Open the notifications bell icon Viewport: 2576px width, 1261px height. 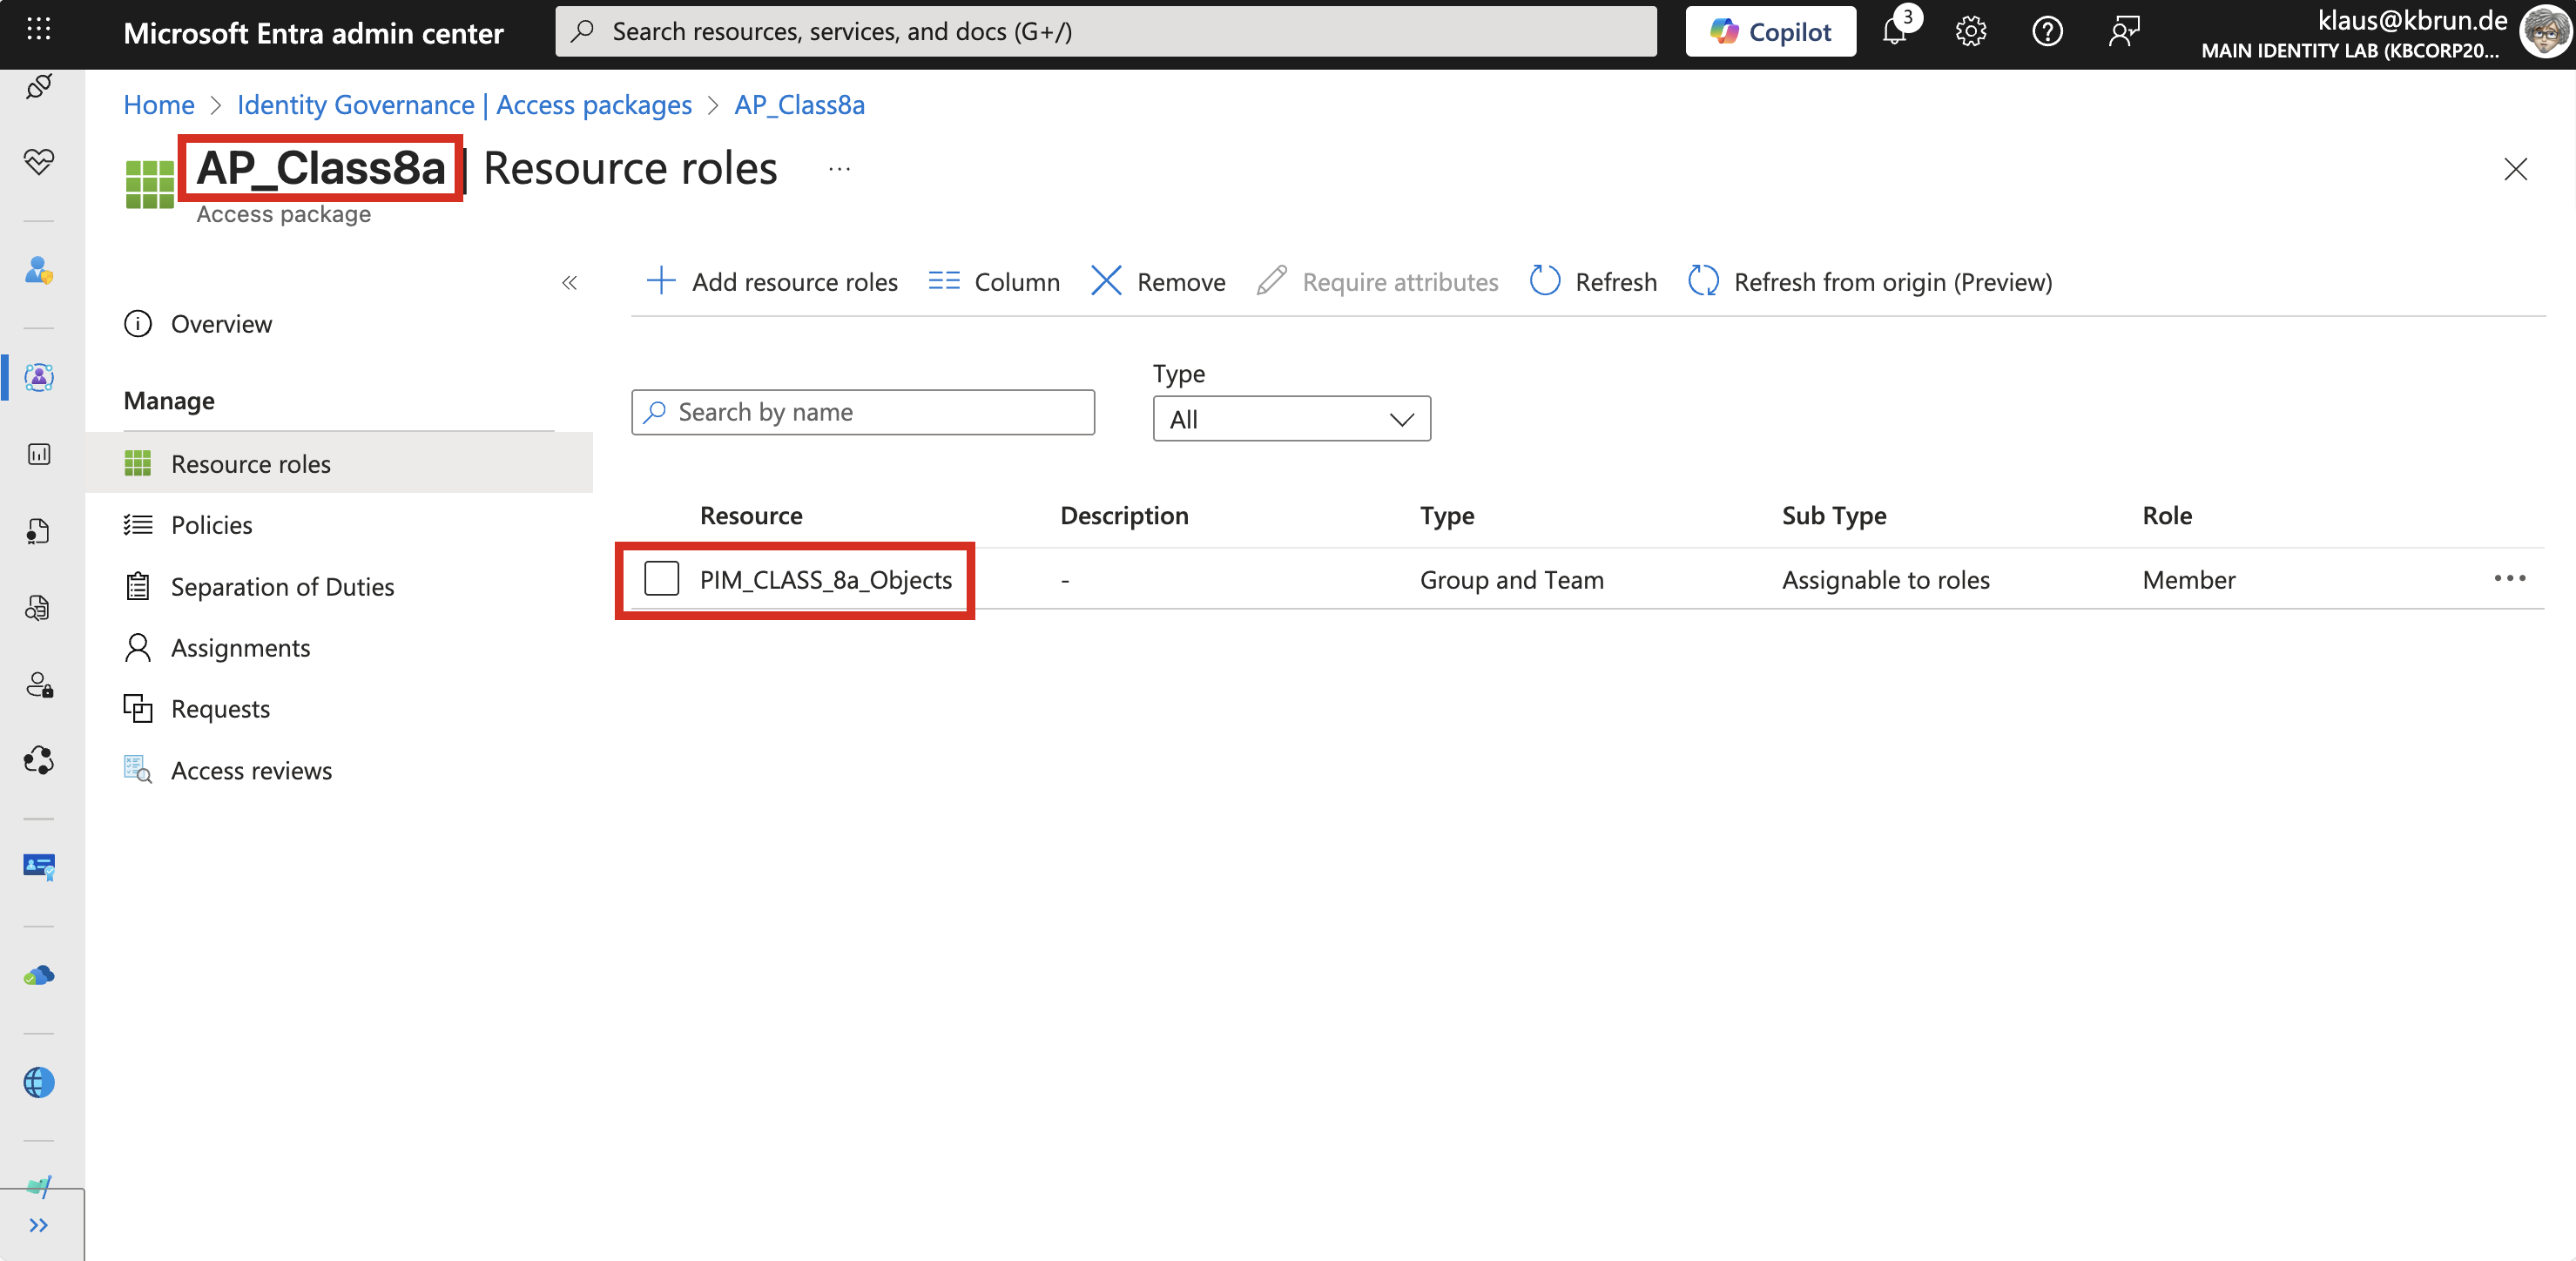click(1894, 32)
